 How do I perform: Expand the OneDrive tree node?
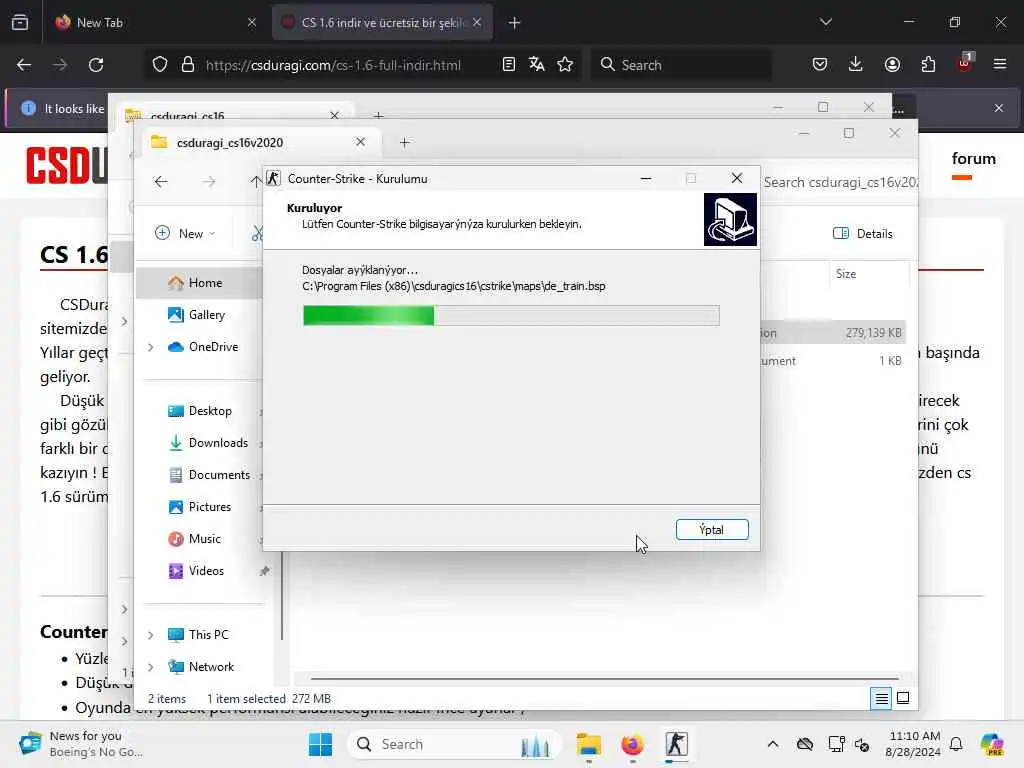coord(151,347)
